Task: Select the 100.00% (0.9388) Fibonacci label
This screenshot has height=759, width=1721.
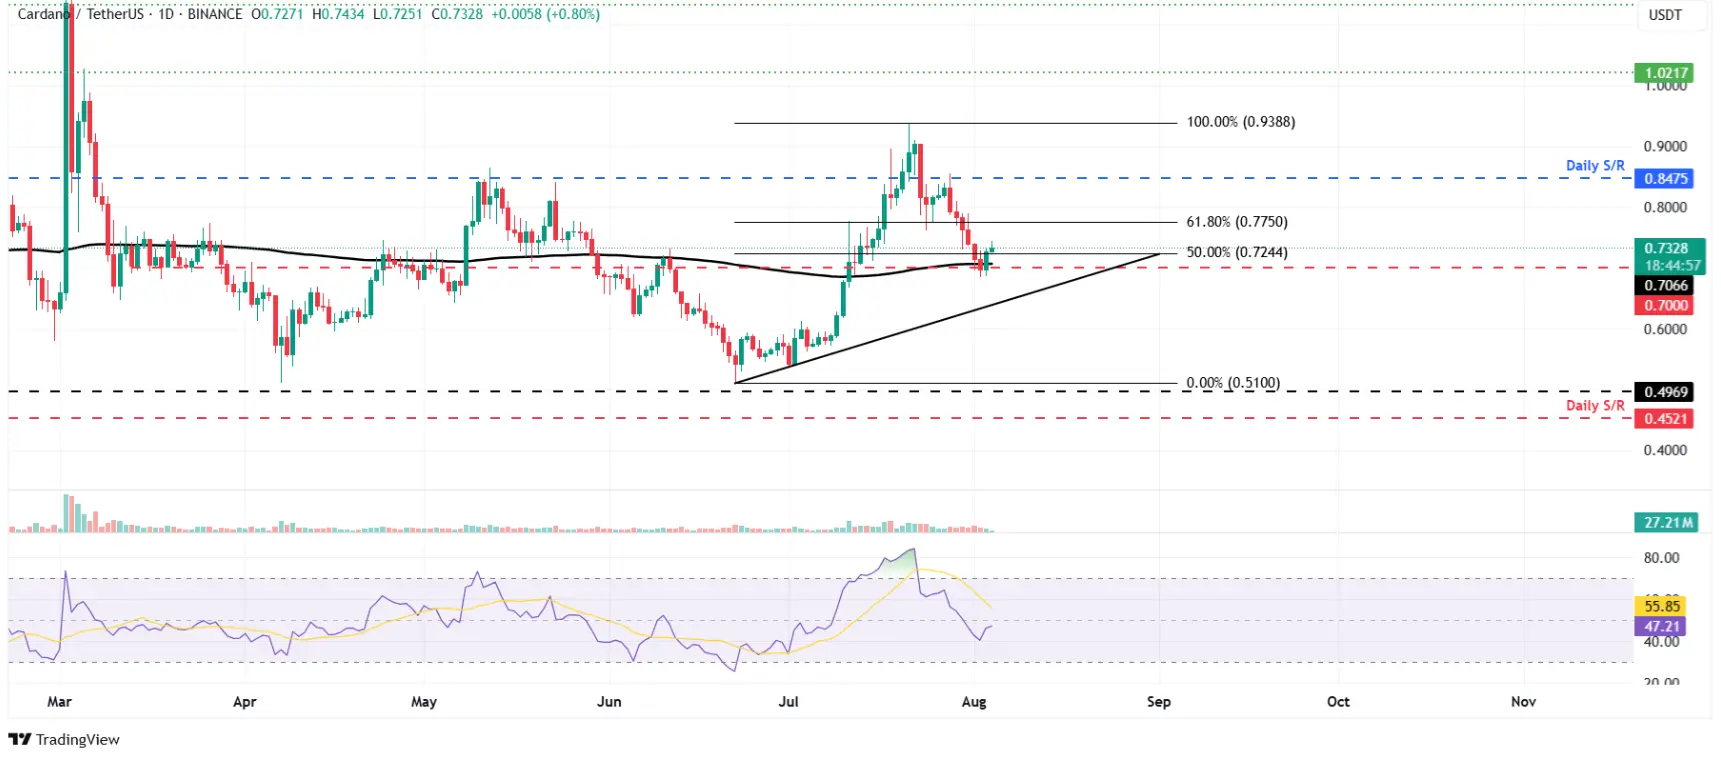Action: [1240, 122]
